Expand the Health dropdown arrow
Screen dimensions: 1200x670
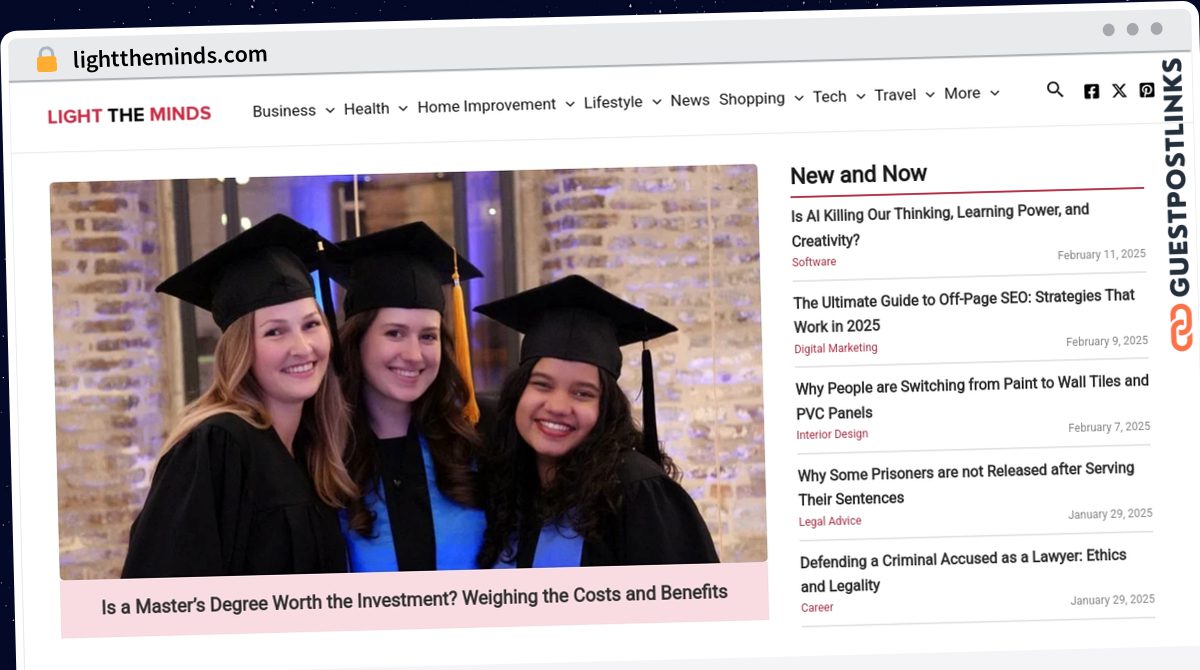coord(403,108)
